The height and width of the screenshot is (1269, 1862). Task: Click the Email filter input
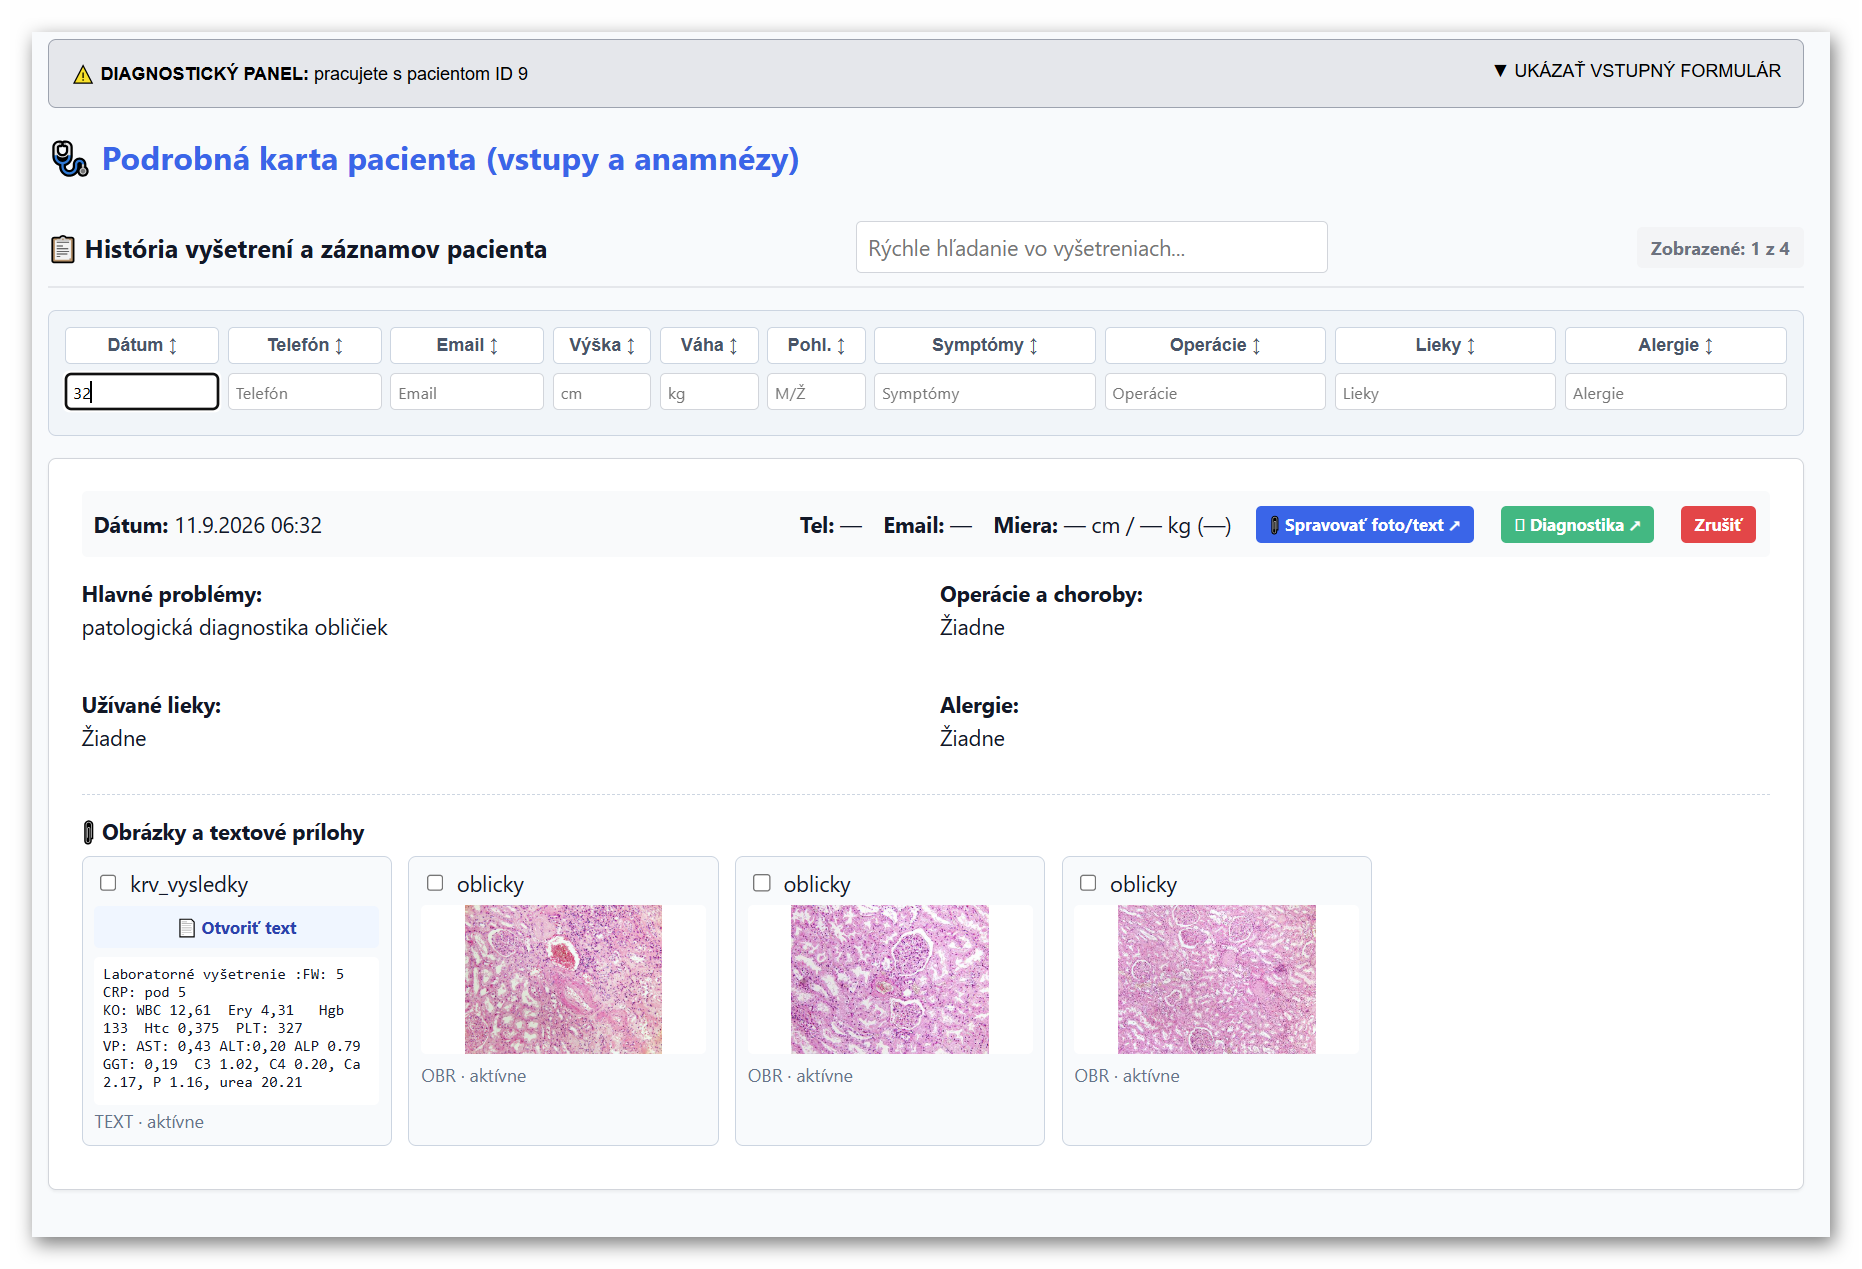(467, 392)
